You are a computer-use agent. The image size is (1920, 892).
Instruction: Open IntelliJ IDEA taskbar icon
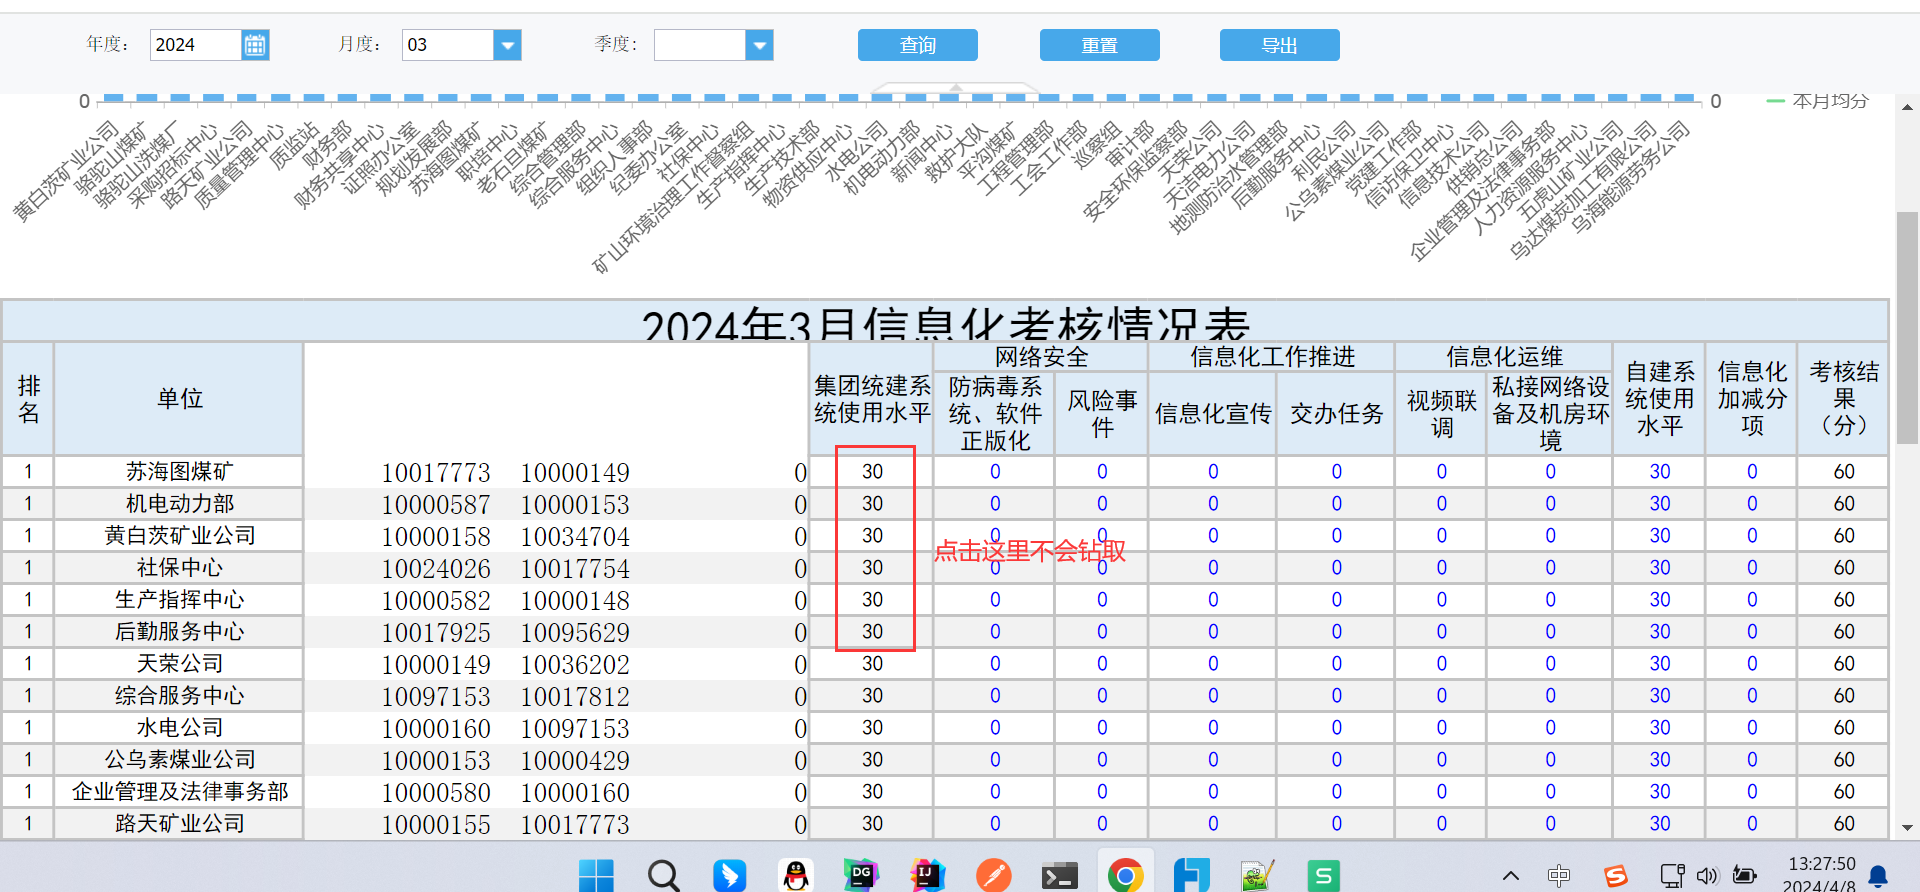pyautogui.click(x=928, y=875)
